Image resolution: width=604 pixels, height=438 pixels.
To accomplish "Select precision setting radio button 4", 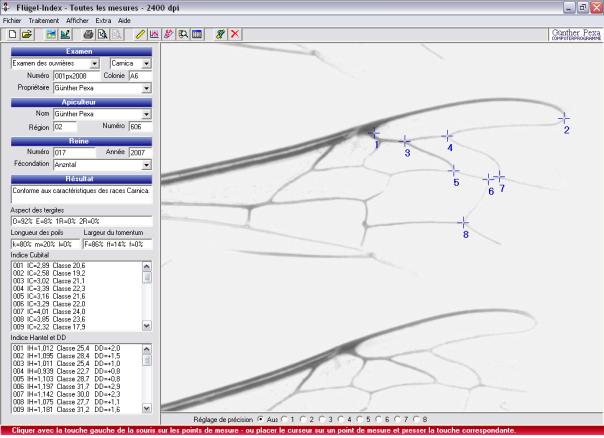I will pyautogui.click(x=342, y=418).
